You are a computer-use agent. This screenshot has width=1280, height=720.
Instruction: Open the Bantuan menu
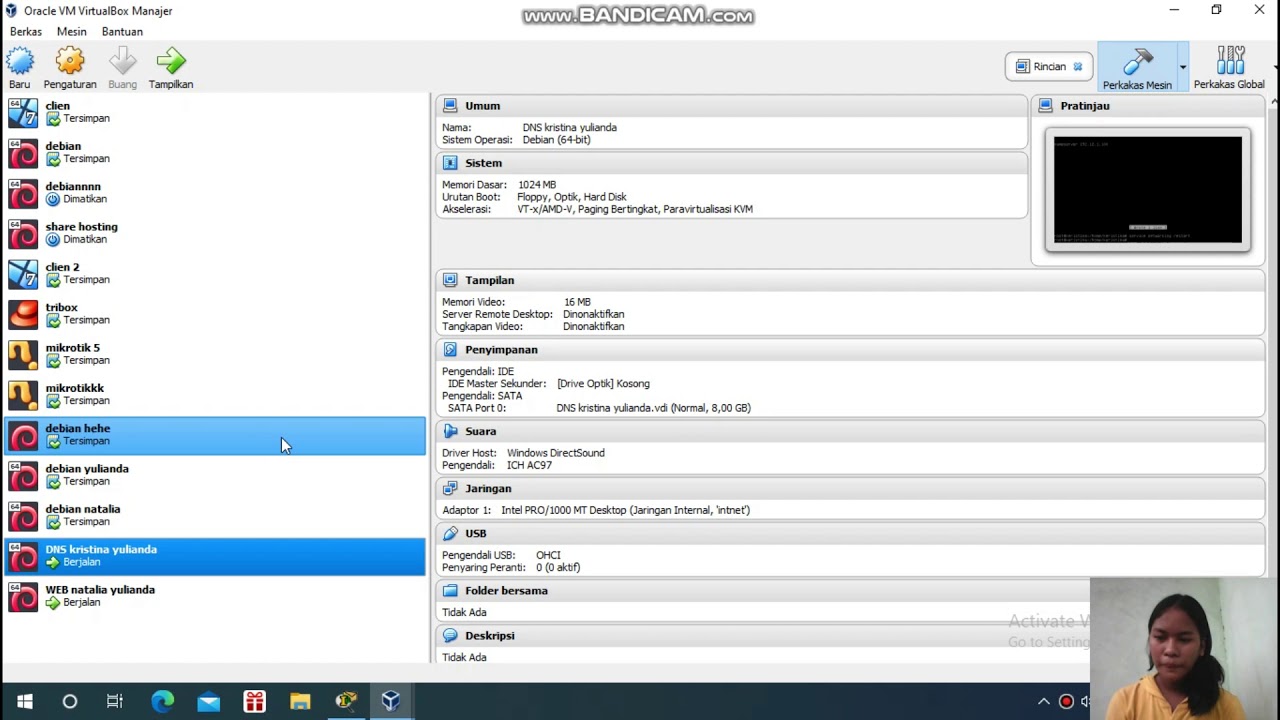[x=122, y=32]
